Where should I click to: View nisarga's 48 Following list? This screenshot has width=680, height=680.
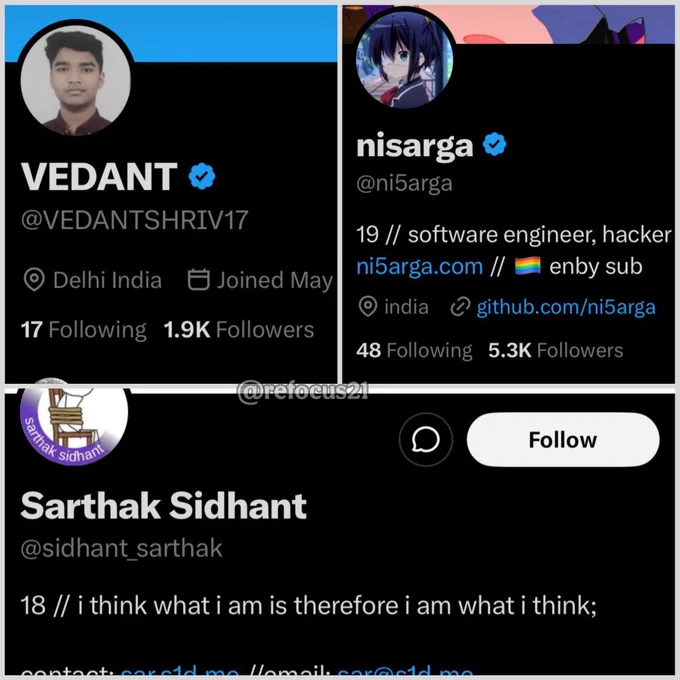414,350
